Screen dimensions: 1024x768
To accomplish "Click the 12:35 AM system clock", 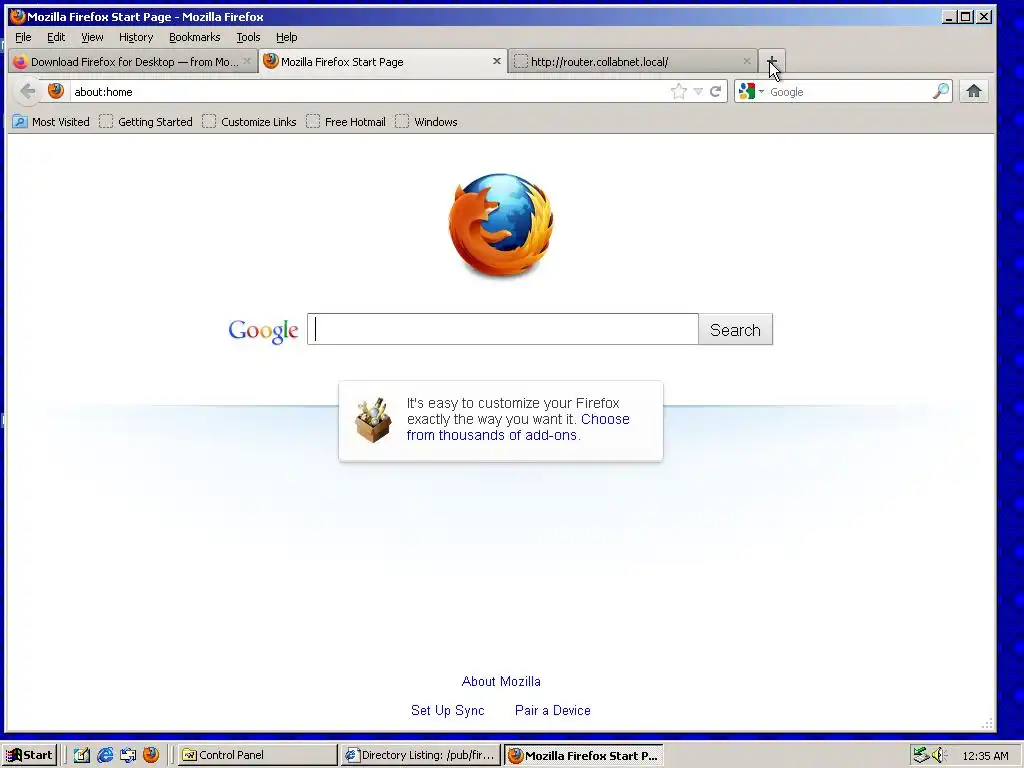I will tap(985, 756).
